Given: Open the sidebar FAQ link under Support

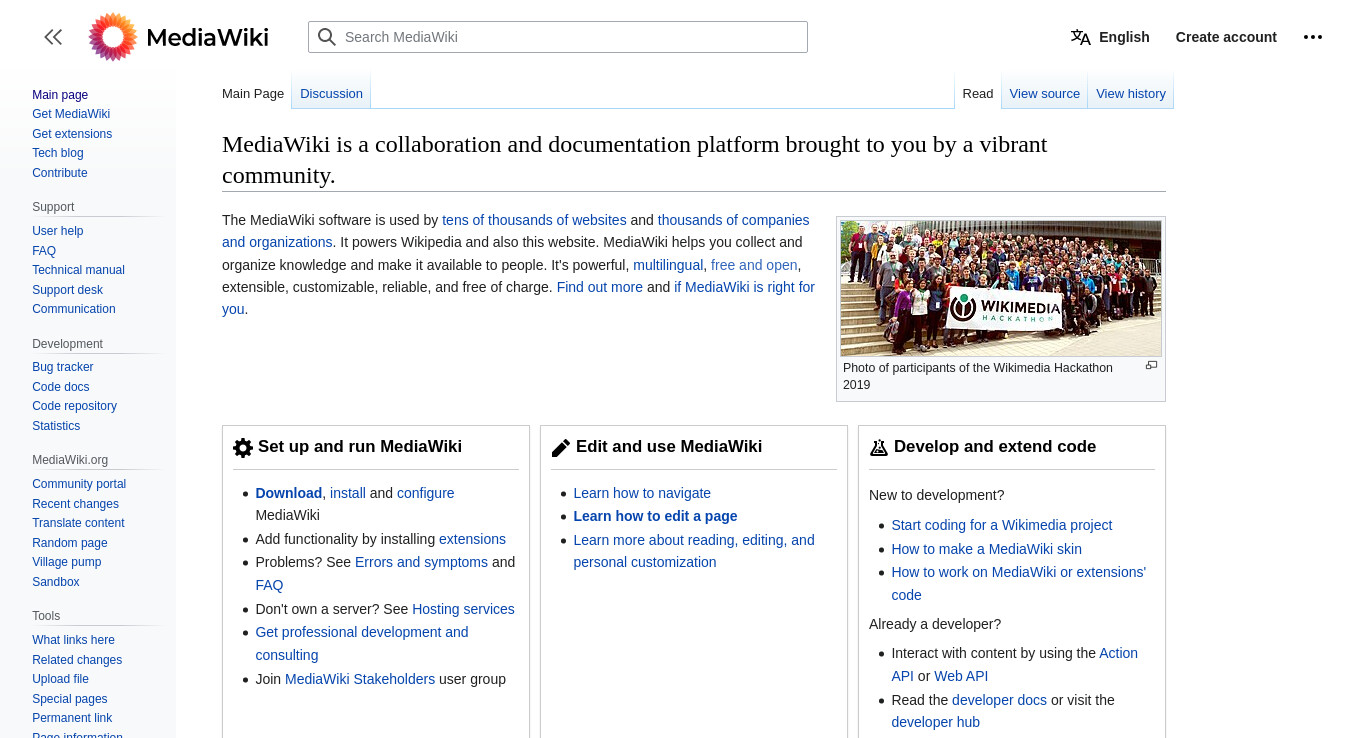Looking at the screenshot, I should [44, 251].
